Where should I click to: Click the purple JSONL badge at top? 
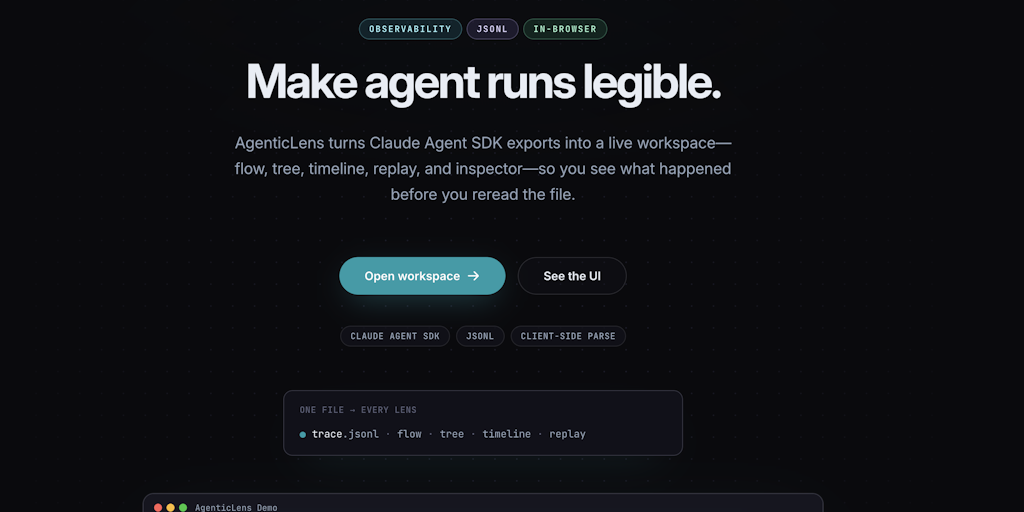click(x=492, y=29)
